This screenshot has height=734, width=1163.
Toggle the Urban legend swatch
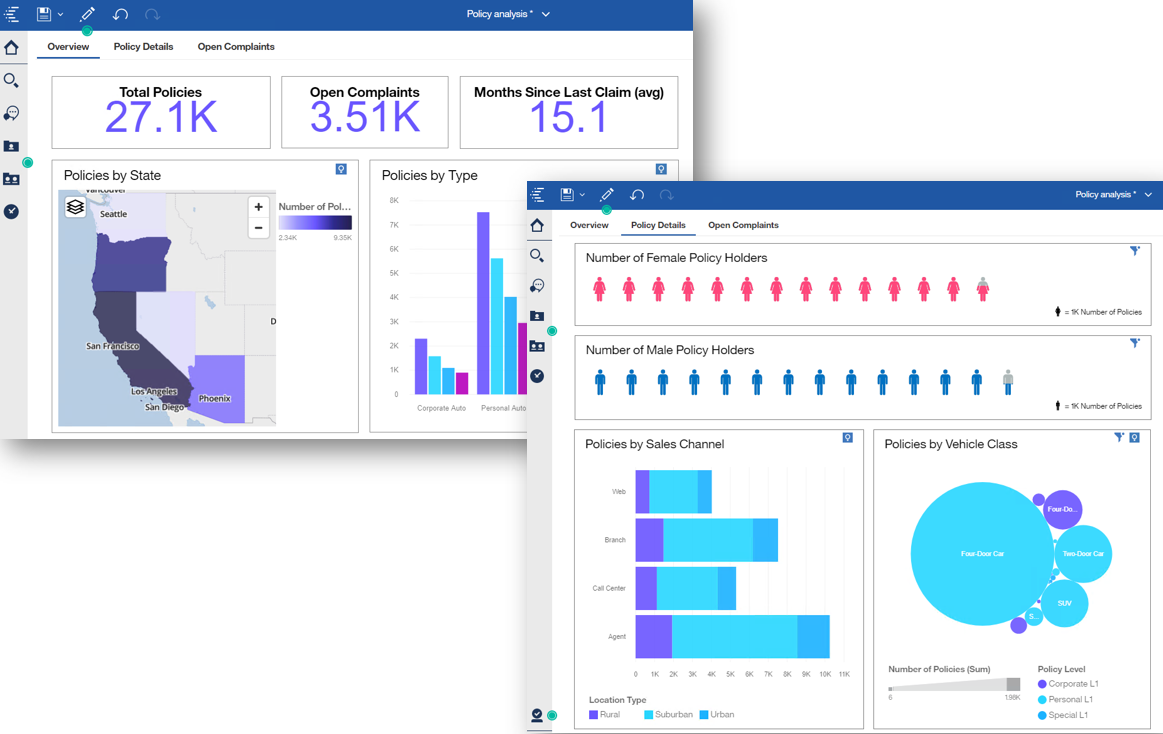(x=704, y=715)
